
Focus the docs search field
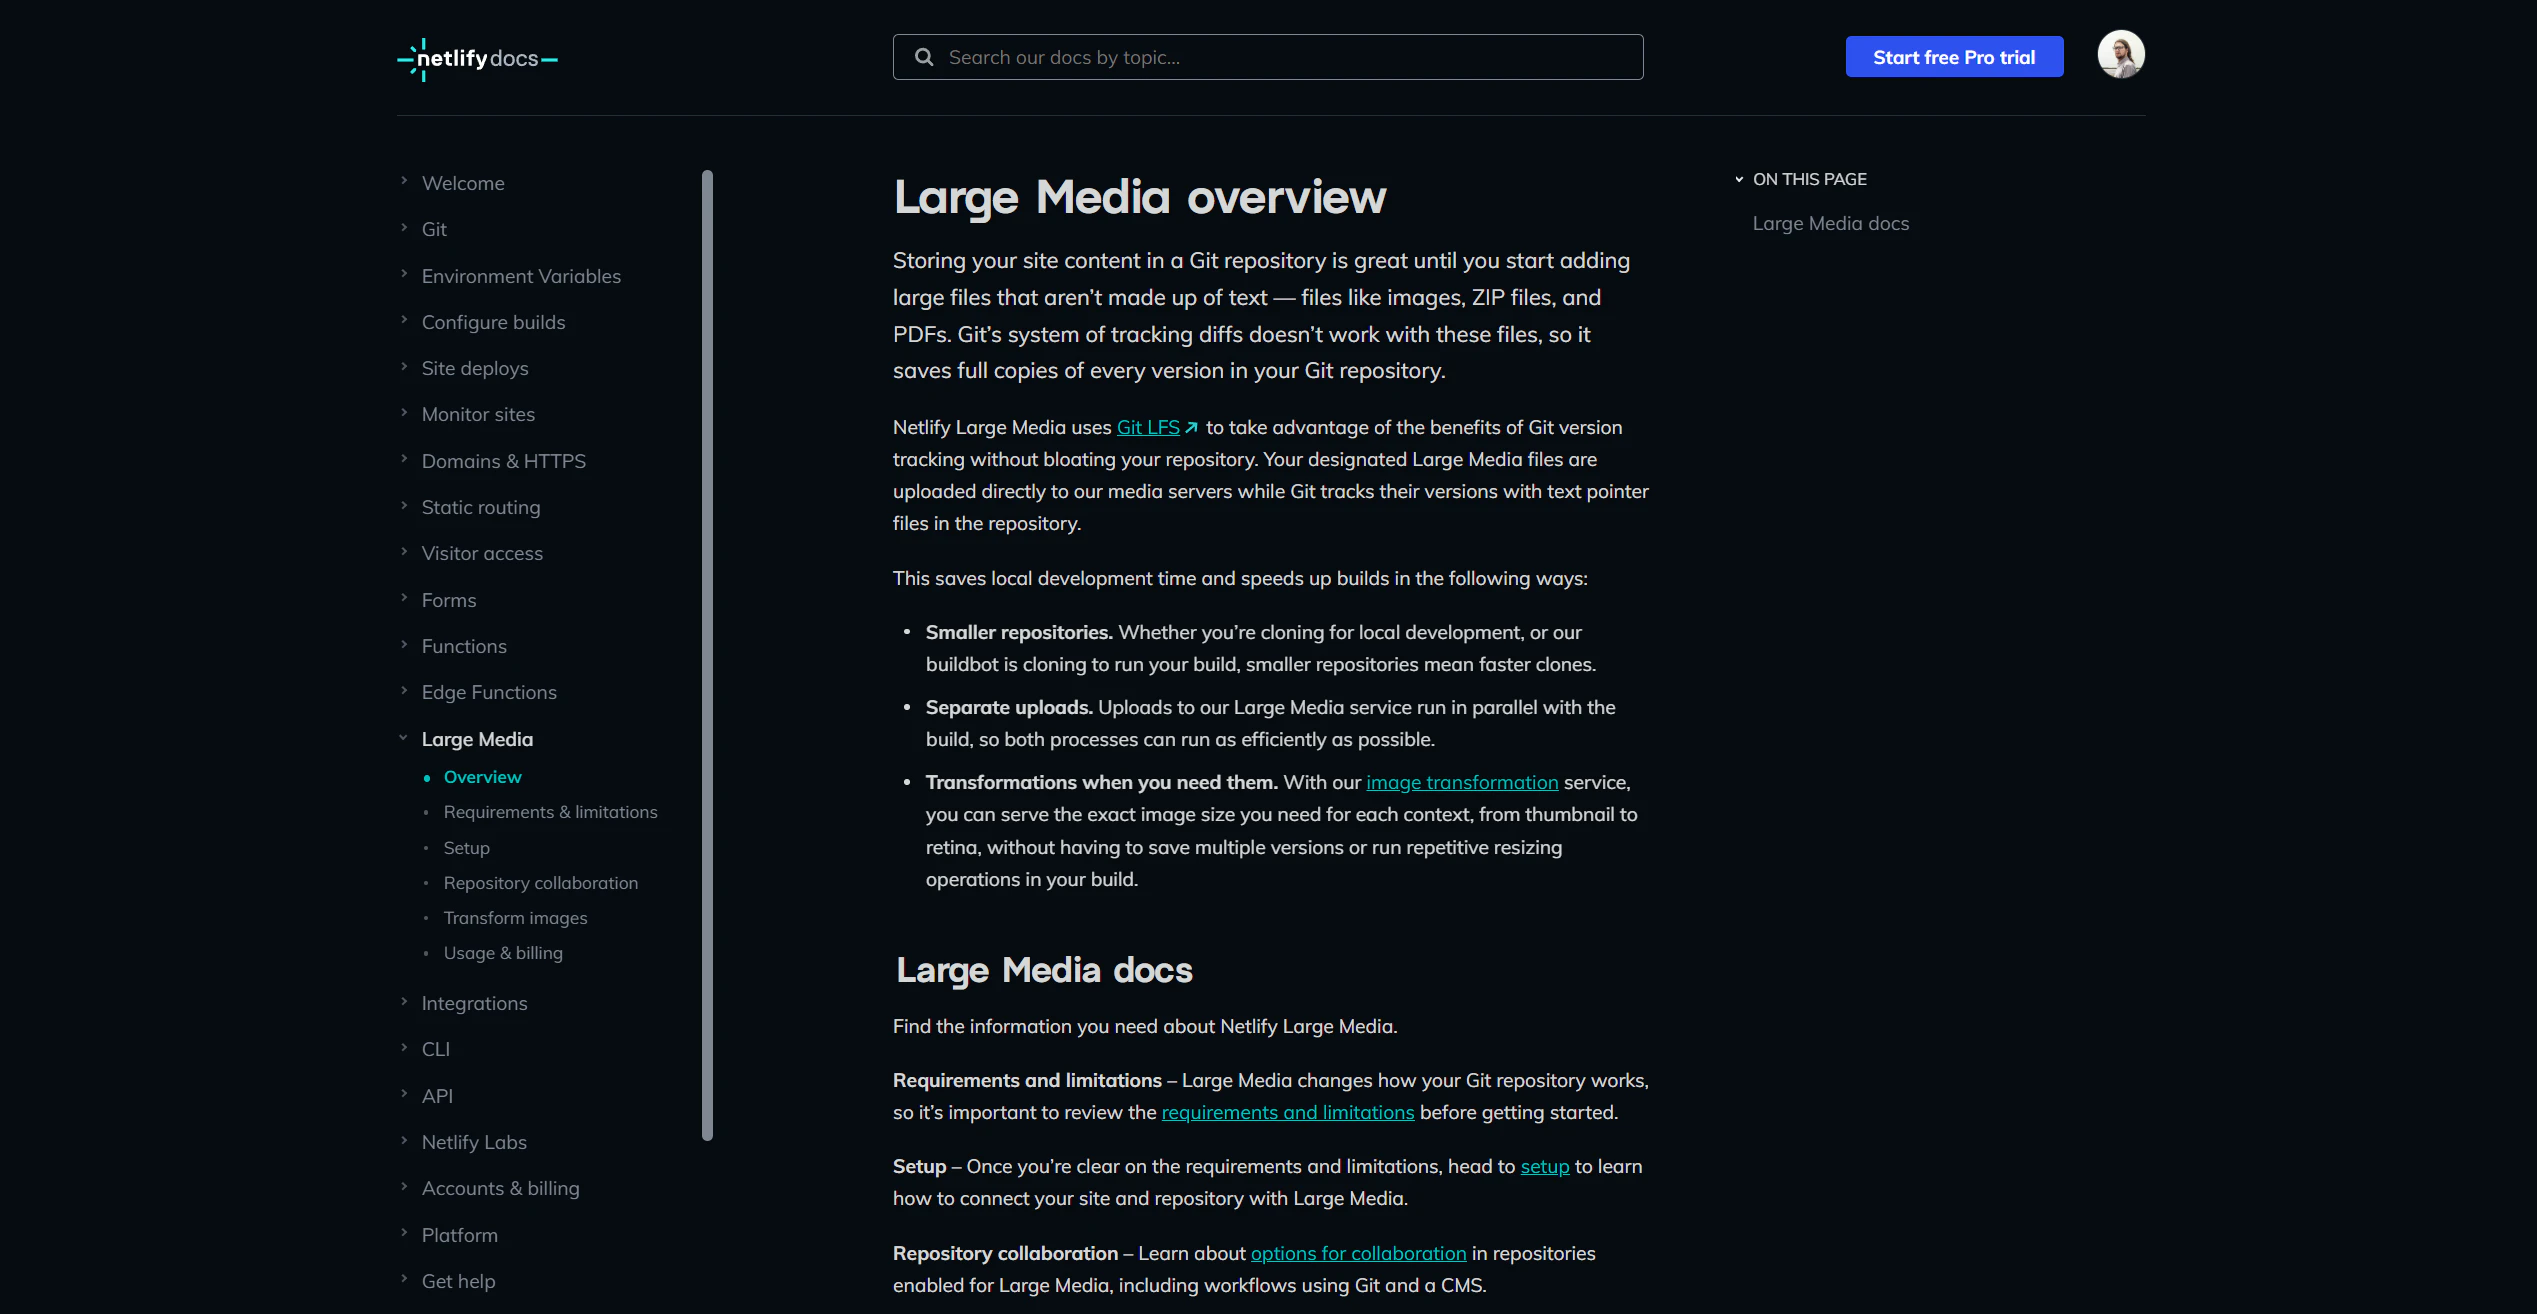tap(1267, 57)
